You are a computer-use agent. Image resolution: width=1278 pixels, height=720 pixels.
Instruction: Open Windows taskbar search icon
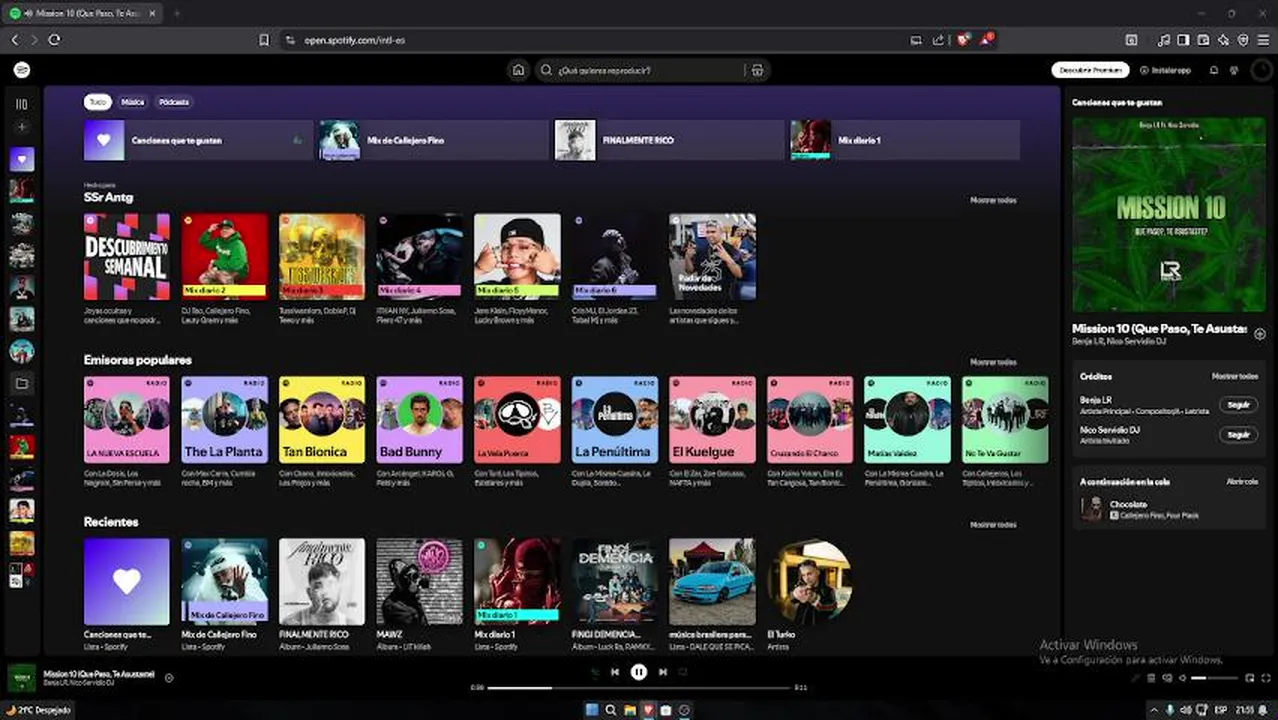point(611,710)
